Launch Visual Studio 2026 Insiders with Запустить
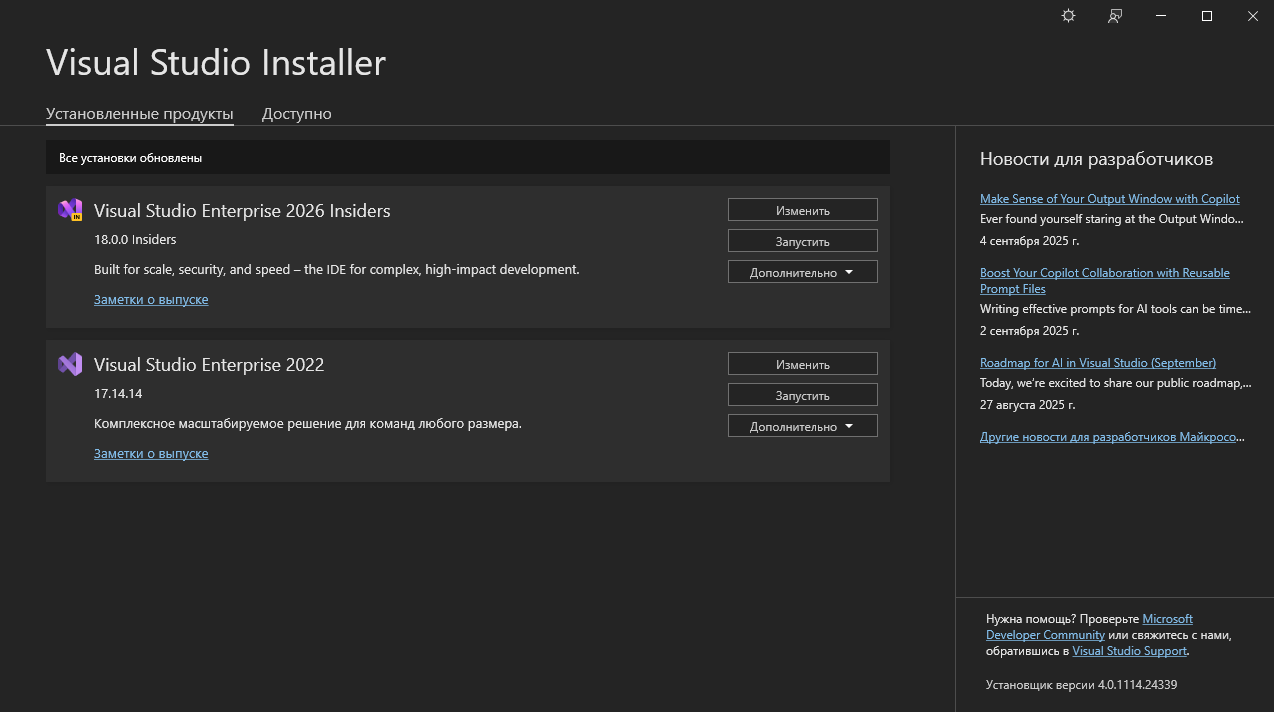This screenshot has height=712, width=1274. [803, 241]
